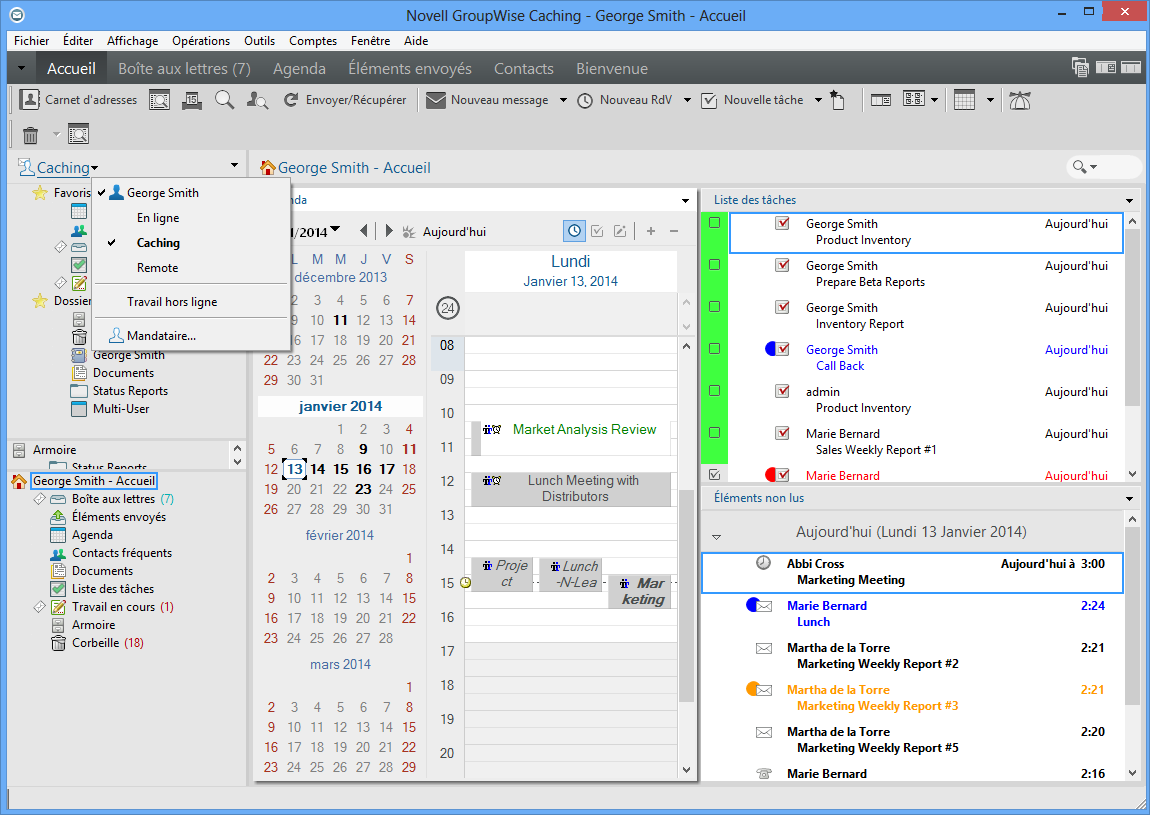Screen dimensions: 1150x815
Task: Open the Carnet d'adresses address book
Action: [x=78, y=100]
